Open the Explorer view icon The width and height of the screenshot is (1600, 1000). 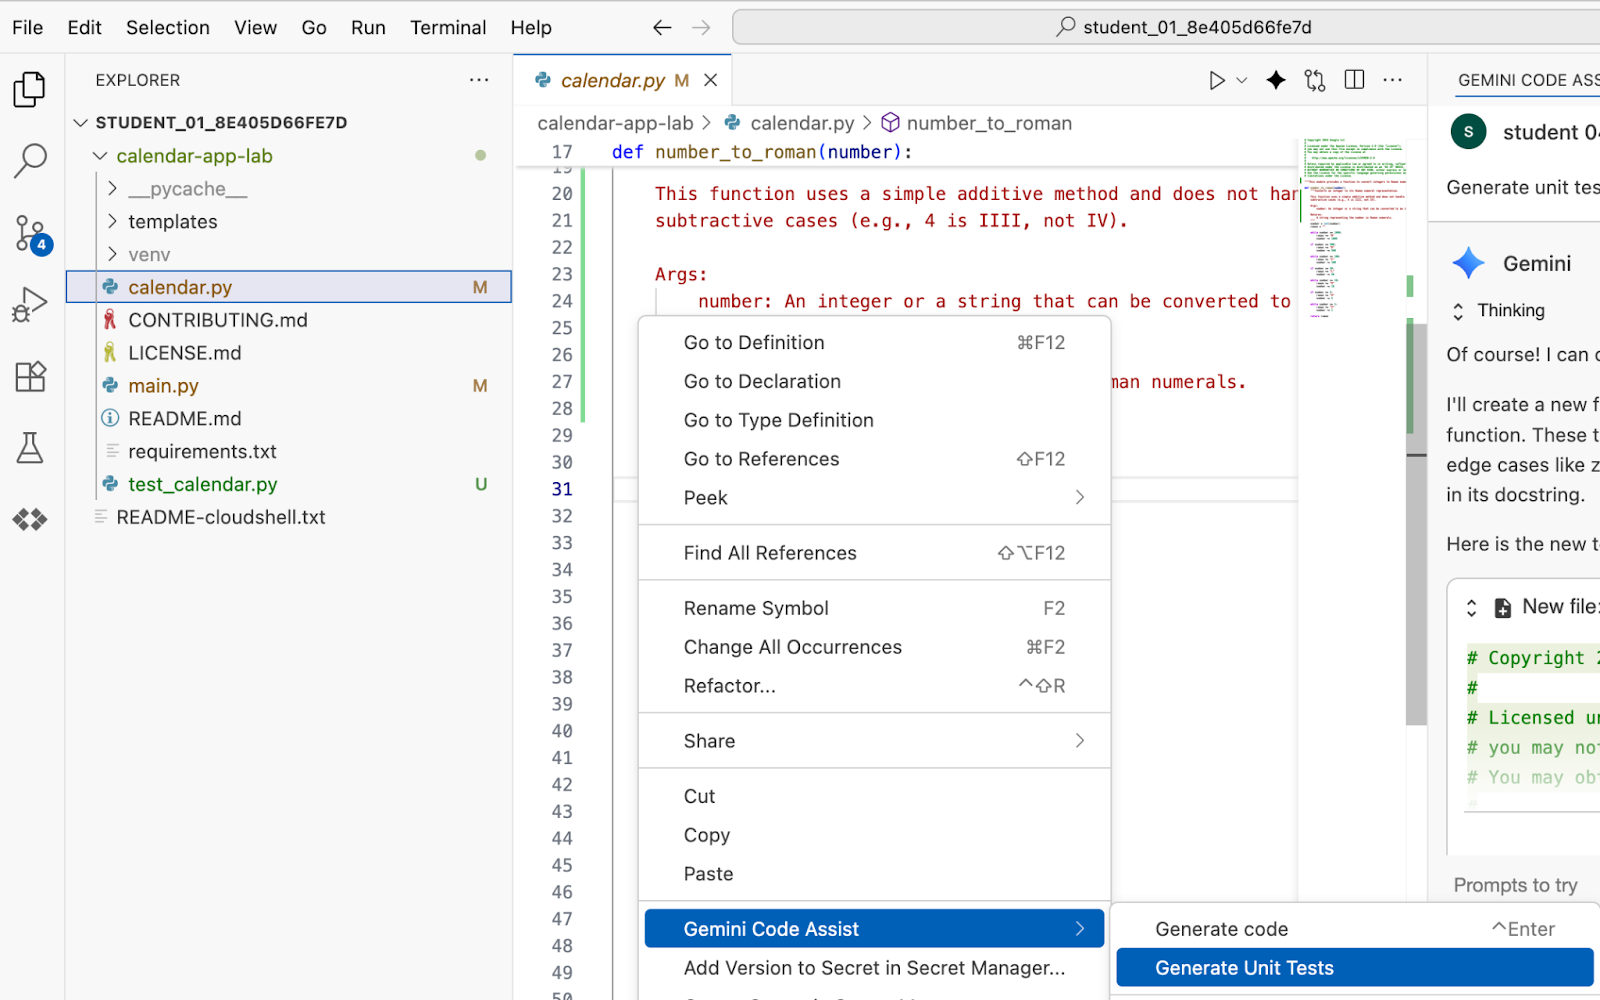30,89
